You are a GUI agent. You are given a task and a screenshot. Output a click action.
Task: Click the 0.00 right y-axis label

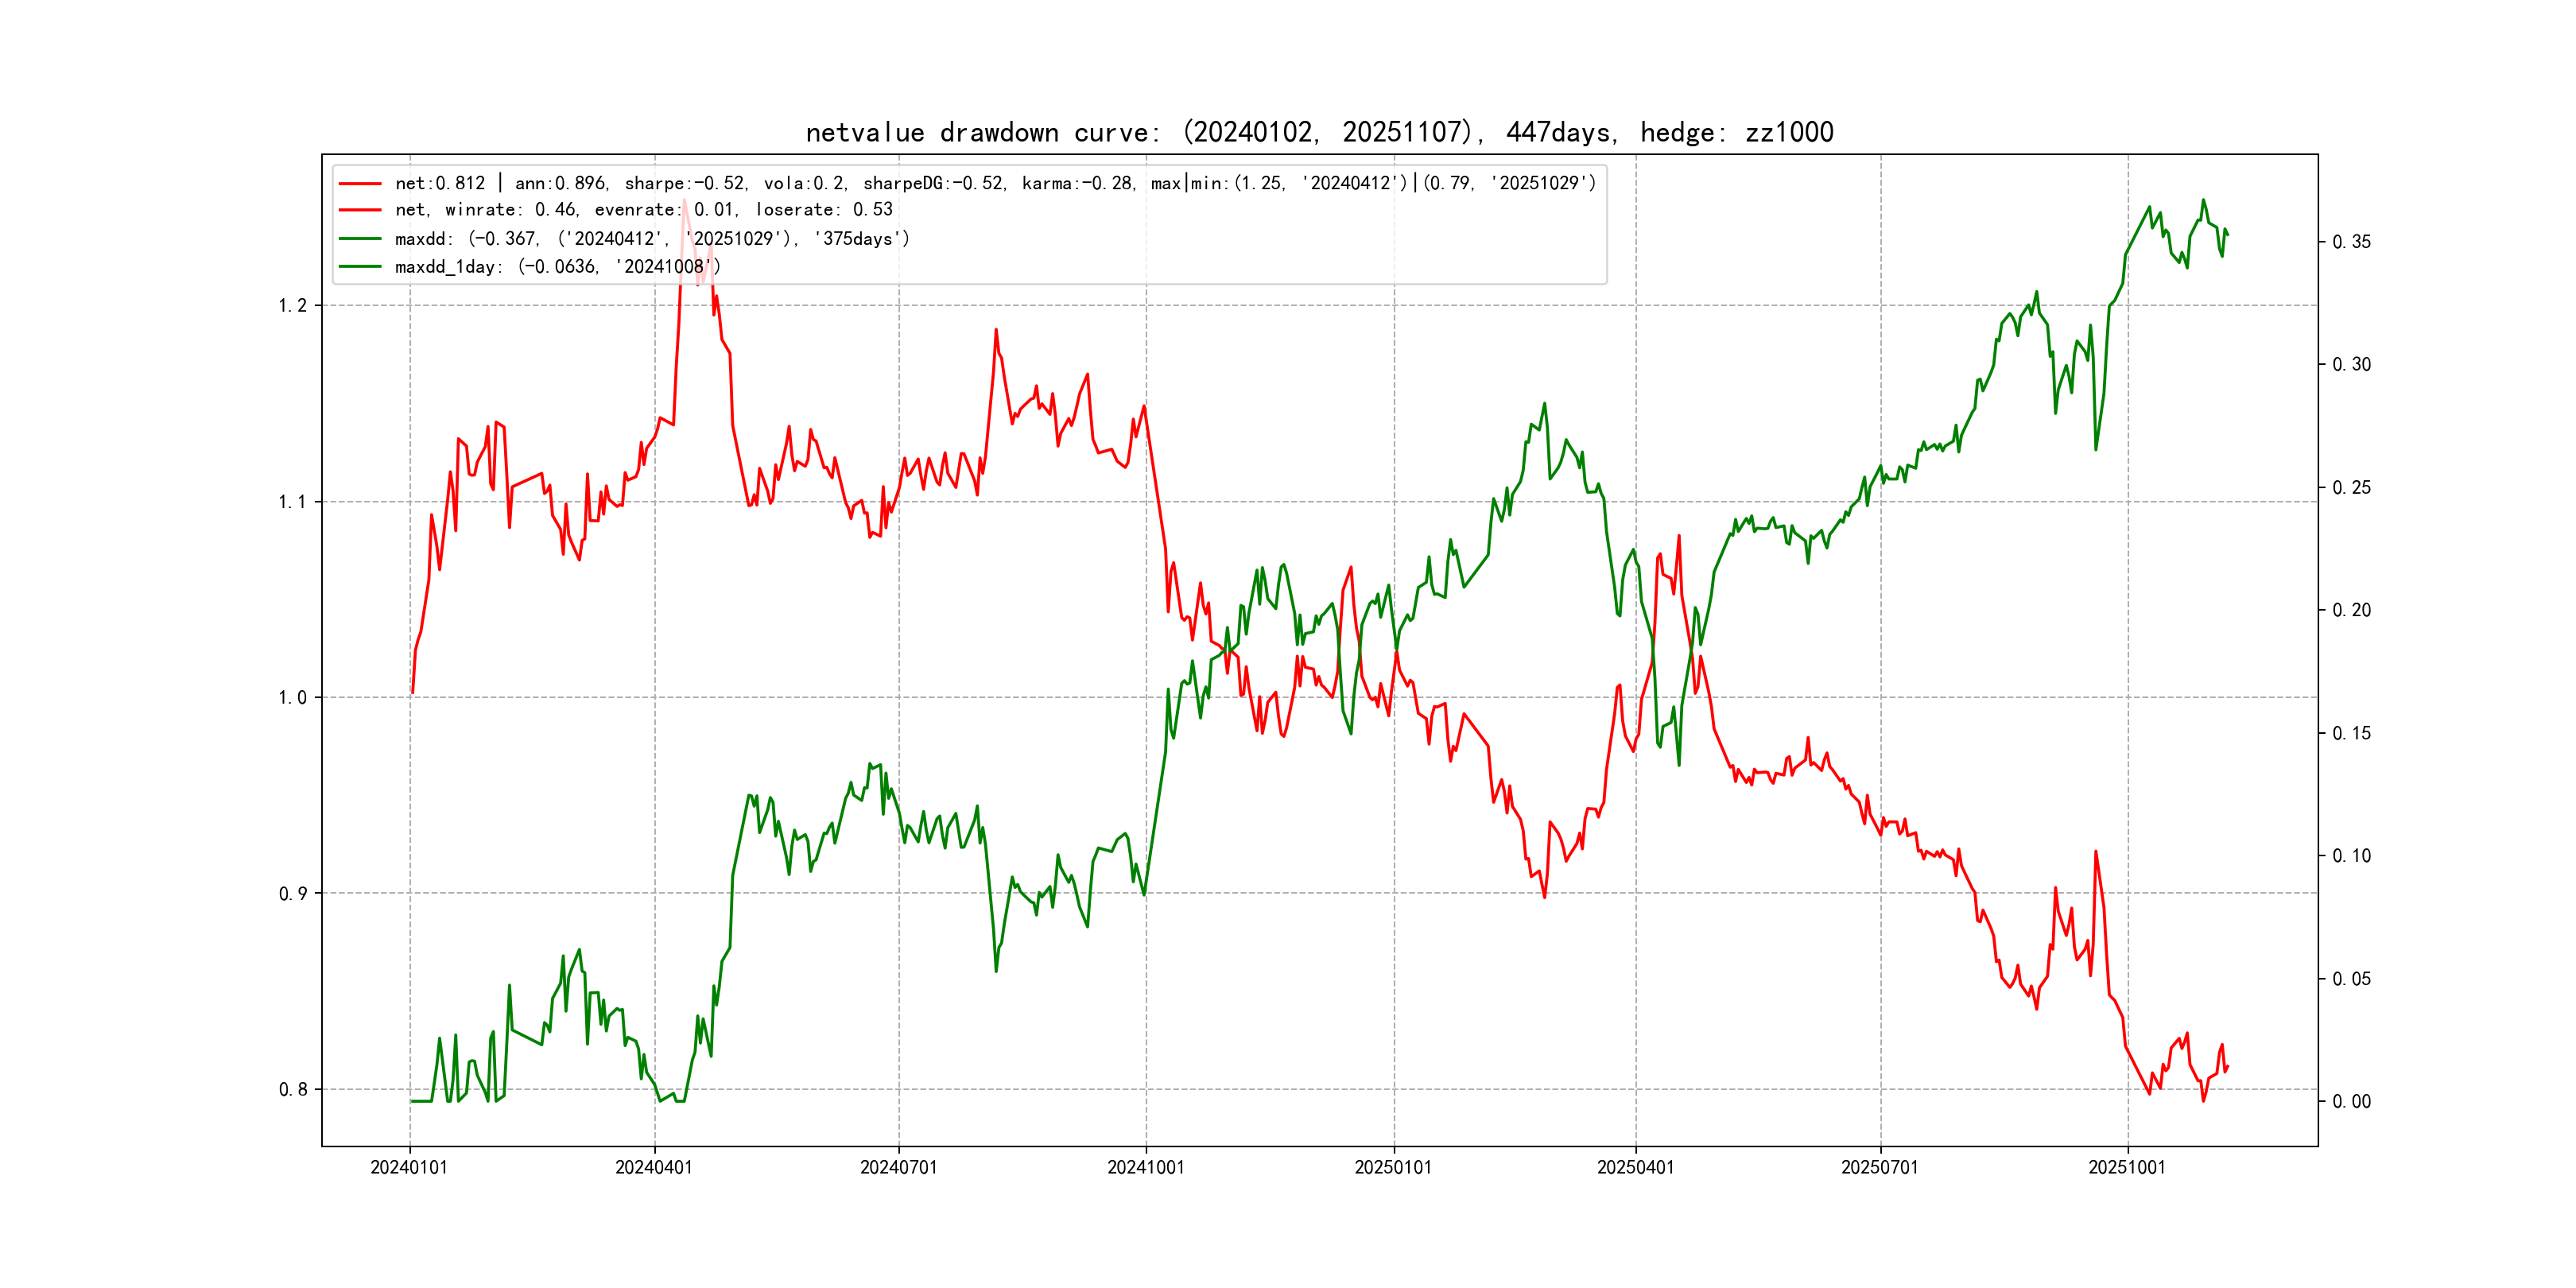[x=2351, y=1102]
